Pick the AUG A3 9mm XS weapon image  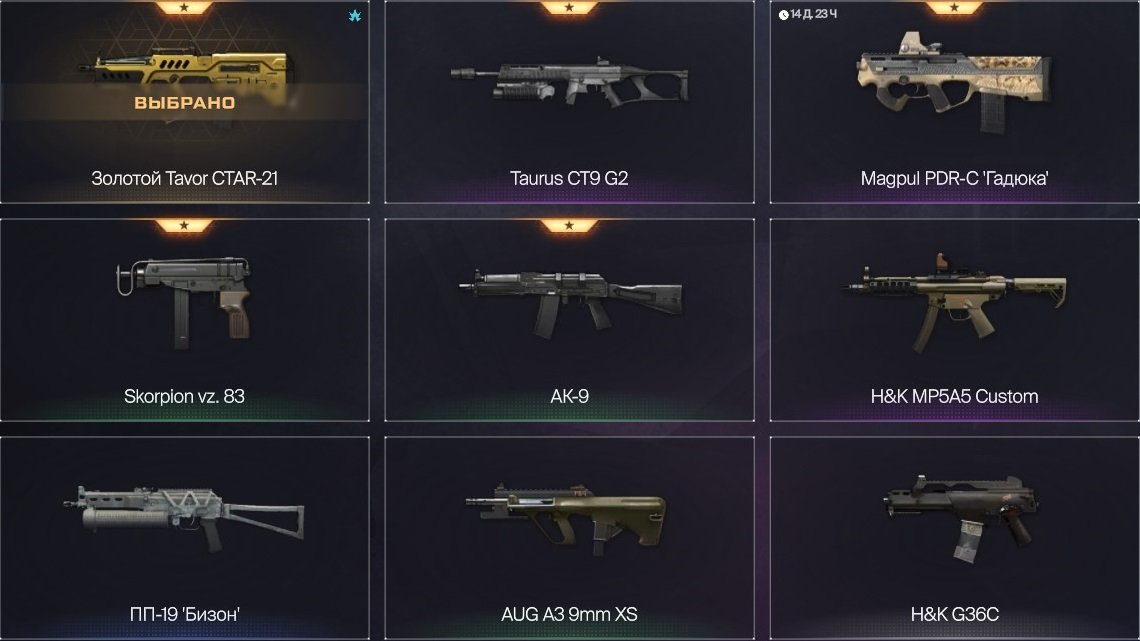[566, 520]
